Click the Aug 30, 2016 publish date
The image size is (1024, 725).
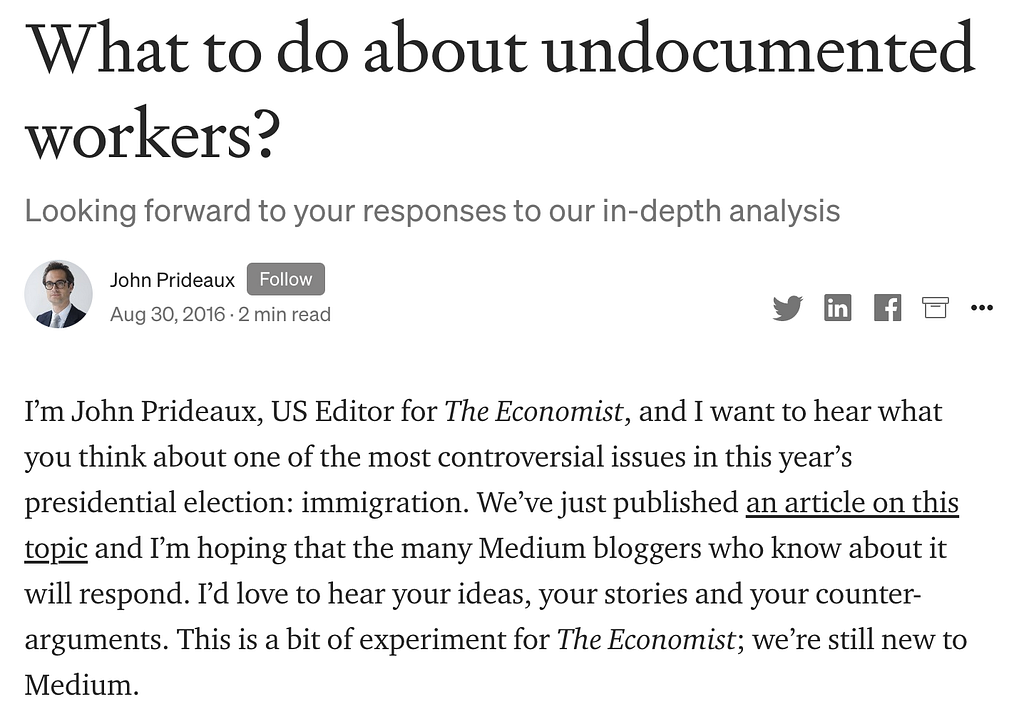tap(167, 314)
